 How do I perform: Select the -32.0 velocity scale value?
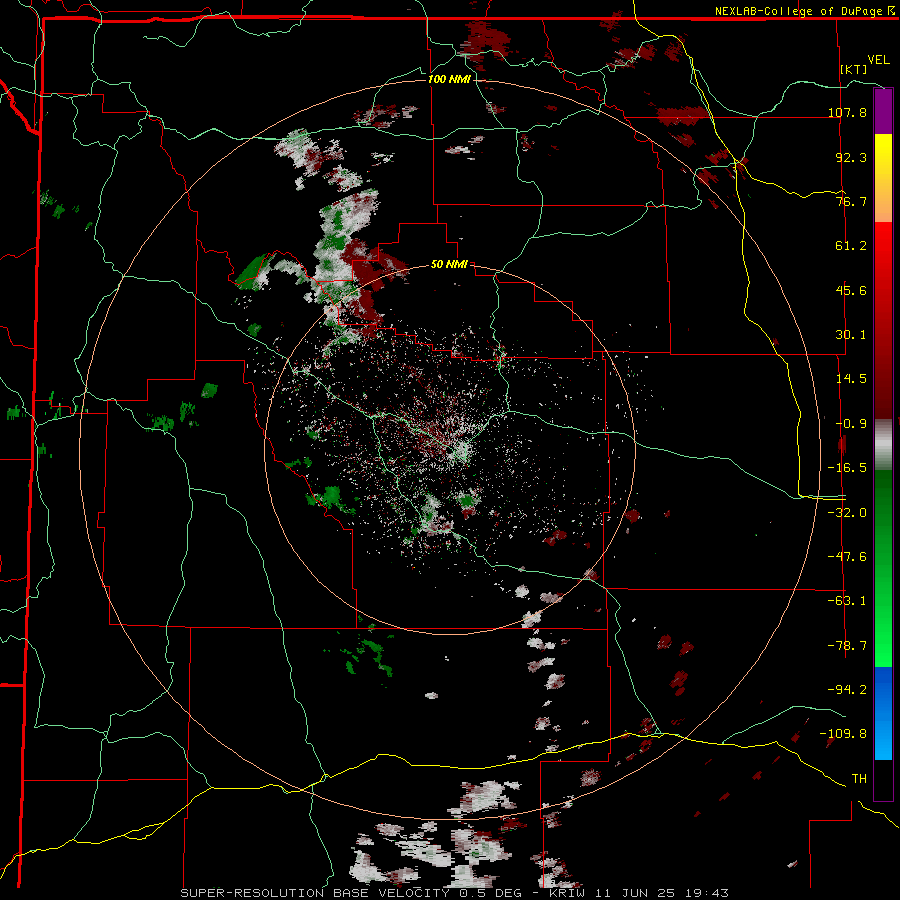[848, 513]
